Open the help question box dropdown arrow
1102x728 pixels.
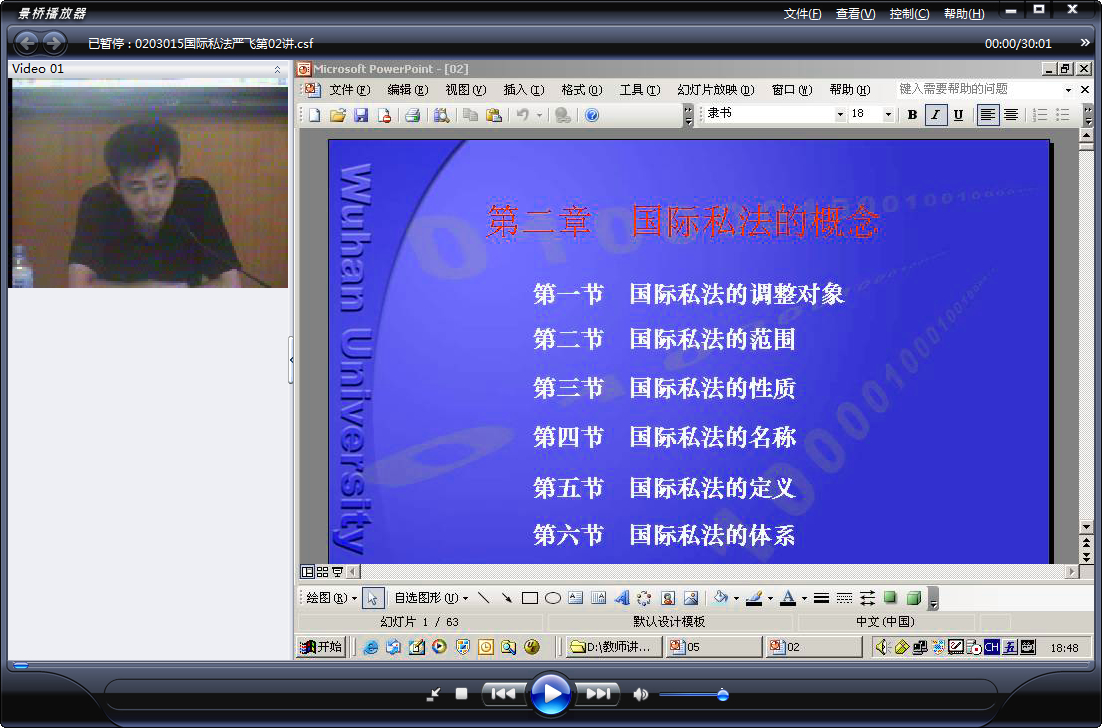click(x=1068, y=90)
